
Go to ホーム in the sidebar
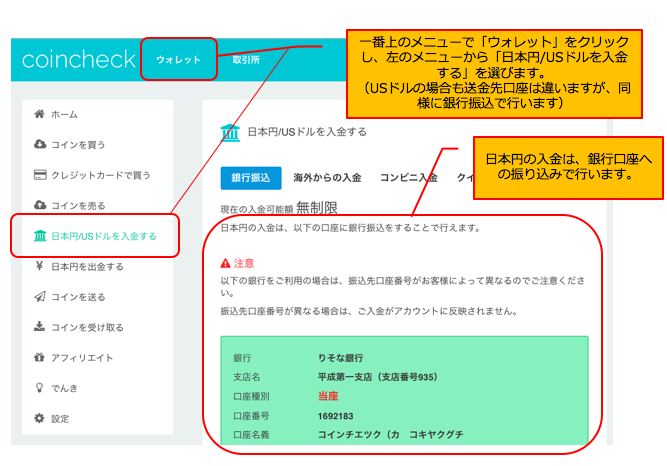(64, 114)
